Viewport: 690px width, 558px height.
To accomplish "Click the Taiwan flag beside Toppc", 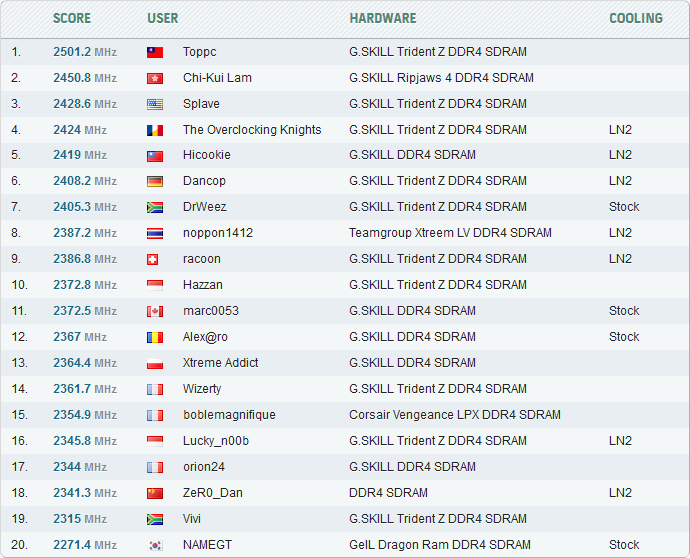I will (155, 52).
